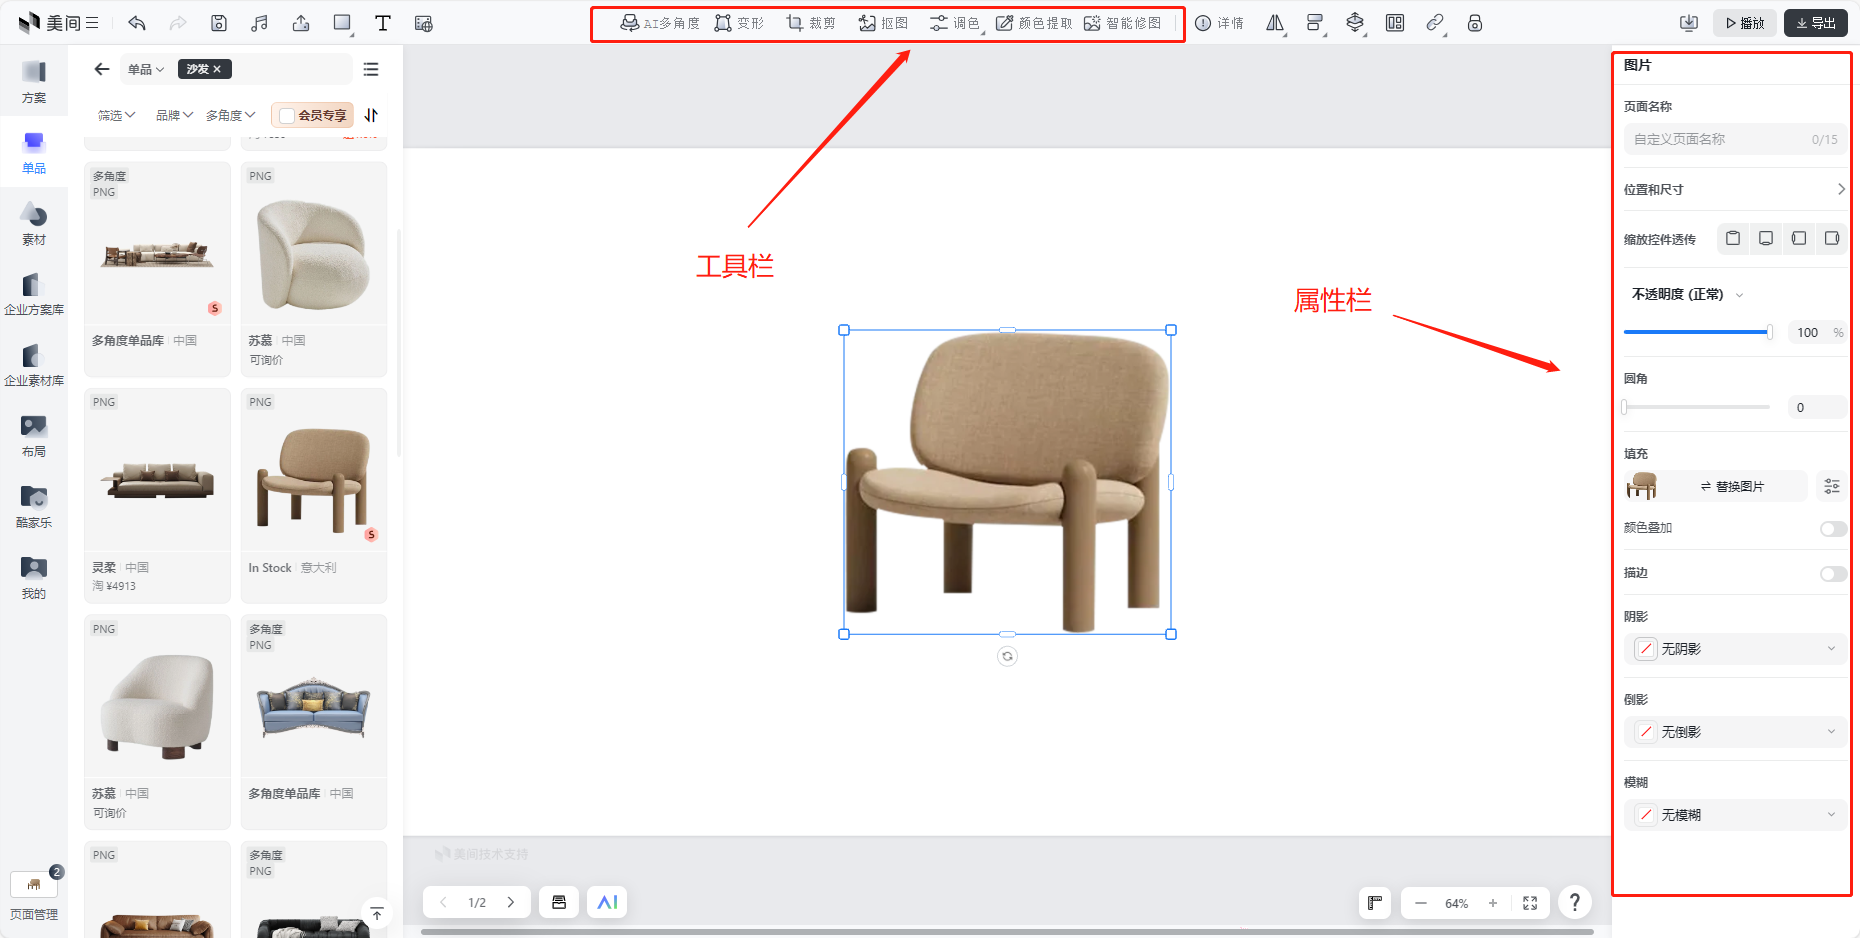Viewport: 1860px width, 938px height.
Task: Open the AI多角度 tool
Action: [x=660, y=23]
